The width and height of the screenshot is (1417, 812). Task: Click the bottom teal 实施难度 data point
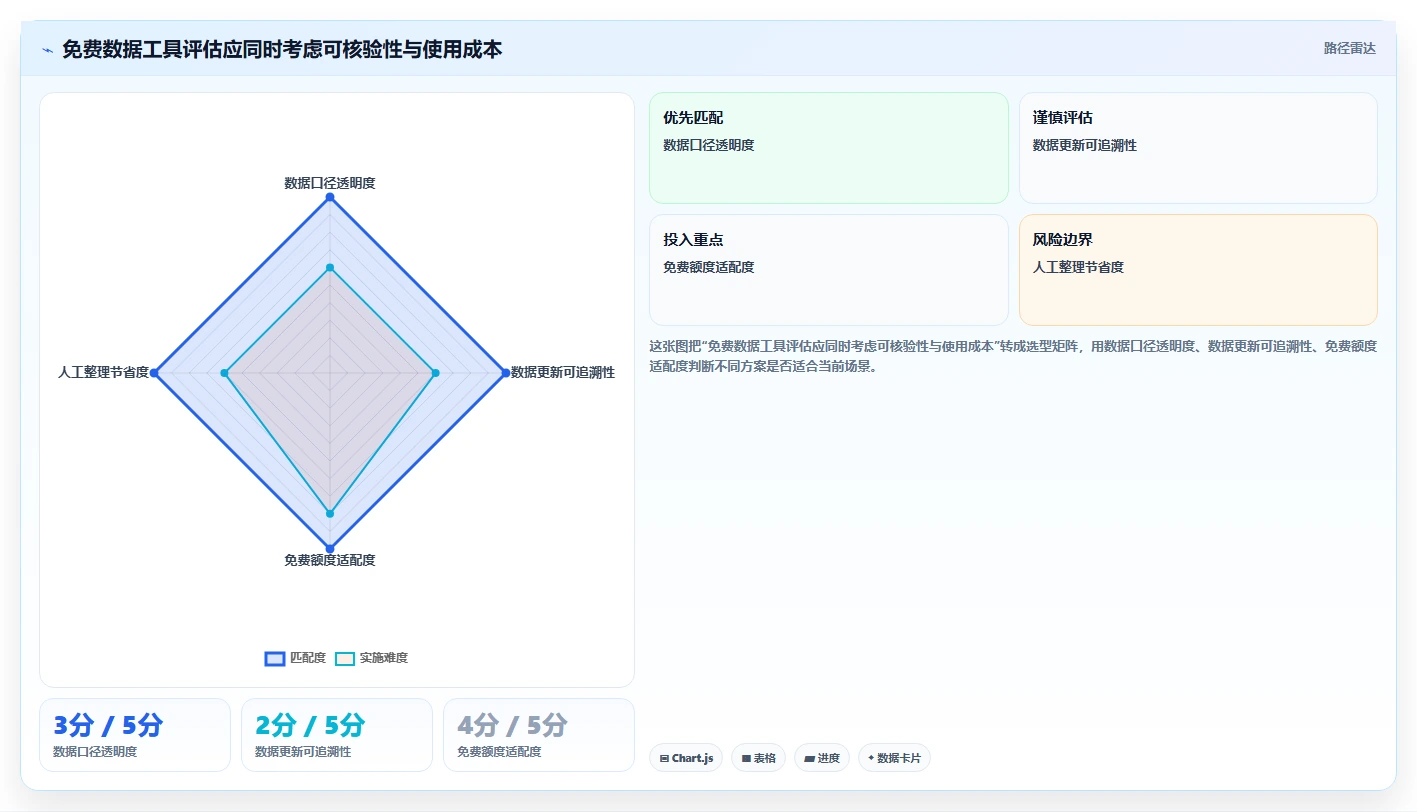tap(330, 513)
